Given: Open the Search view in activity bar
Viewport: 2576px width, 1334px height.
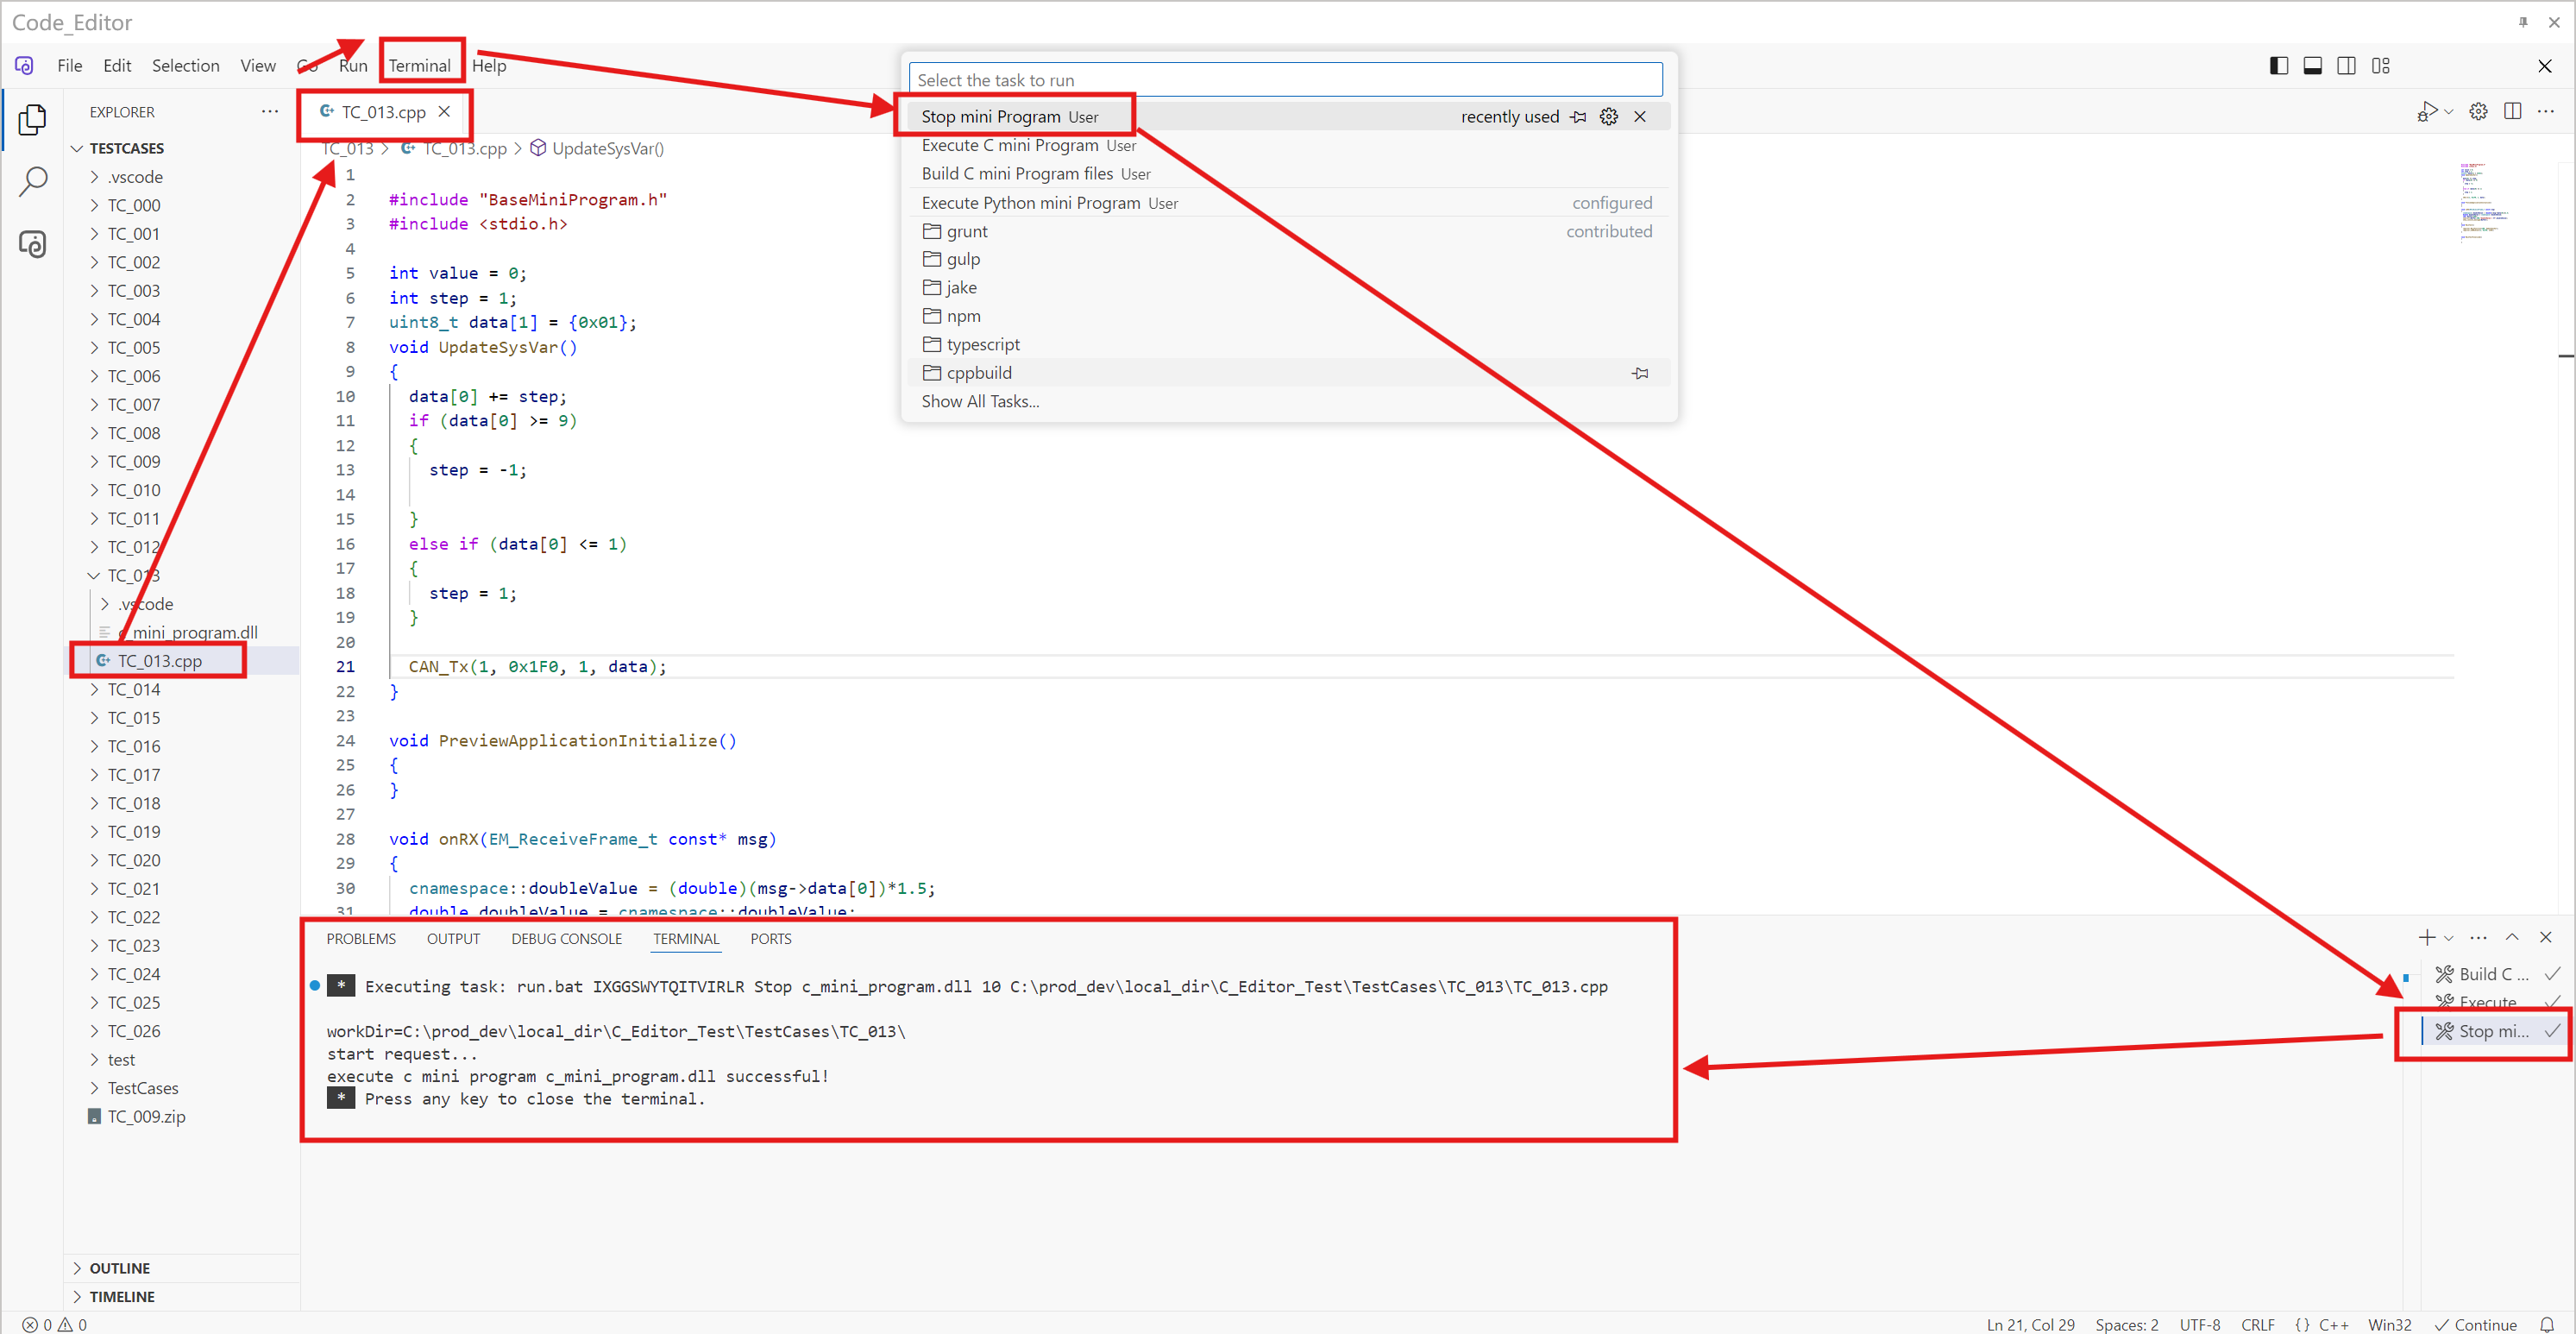Looking at the screenshot, I should (x=32, y=182).
